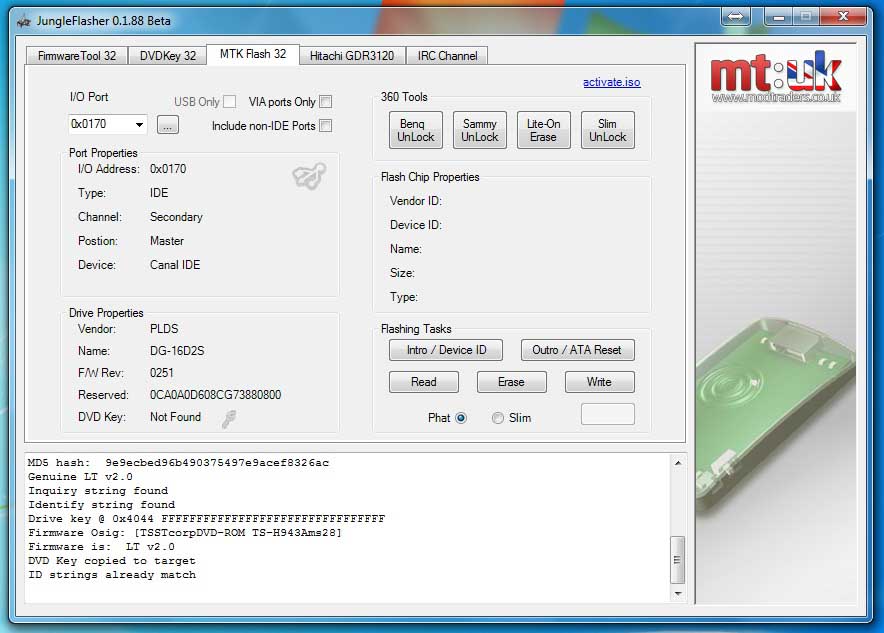The image size is (884, 633).
Task: Click the Slim UnLock button
Action: click(x=608, y=130)
